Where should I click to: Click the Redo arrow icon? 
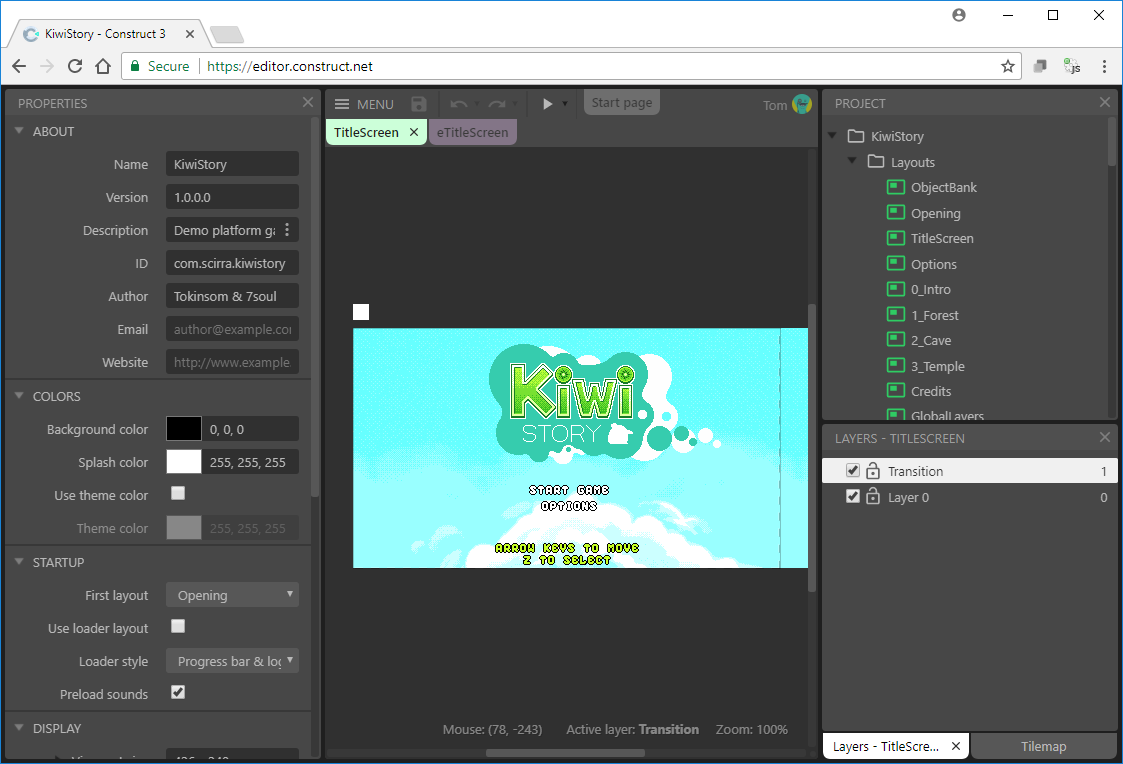pyautogui.click(x=497, y=104)
